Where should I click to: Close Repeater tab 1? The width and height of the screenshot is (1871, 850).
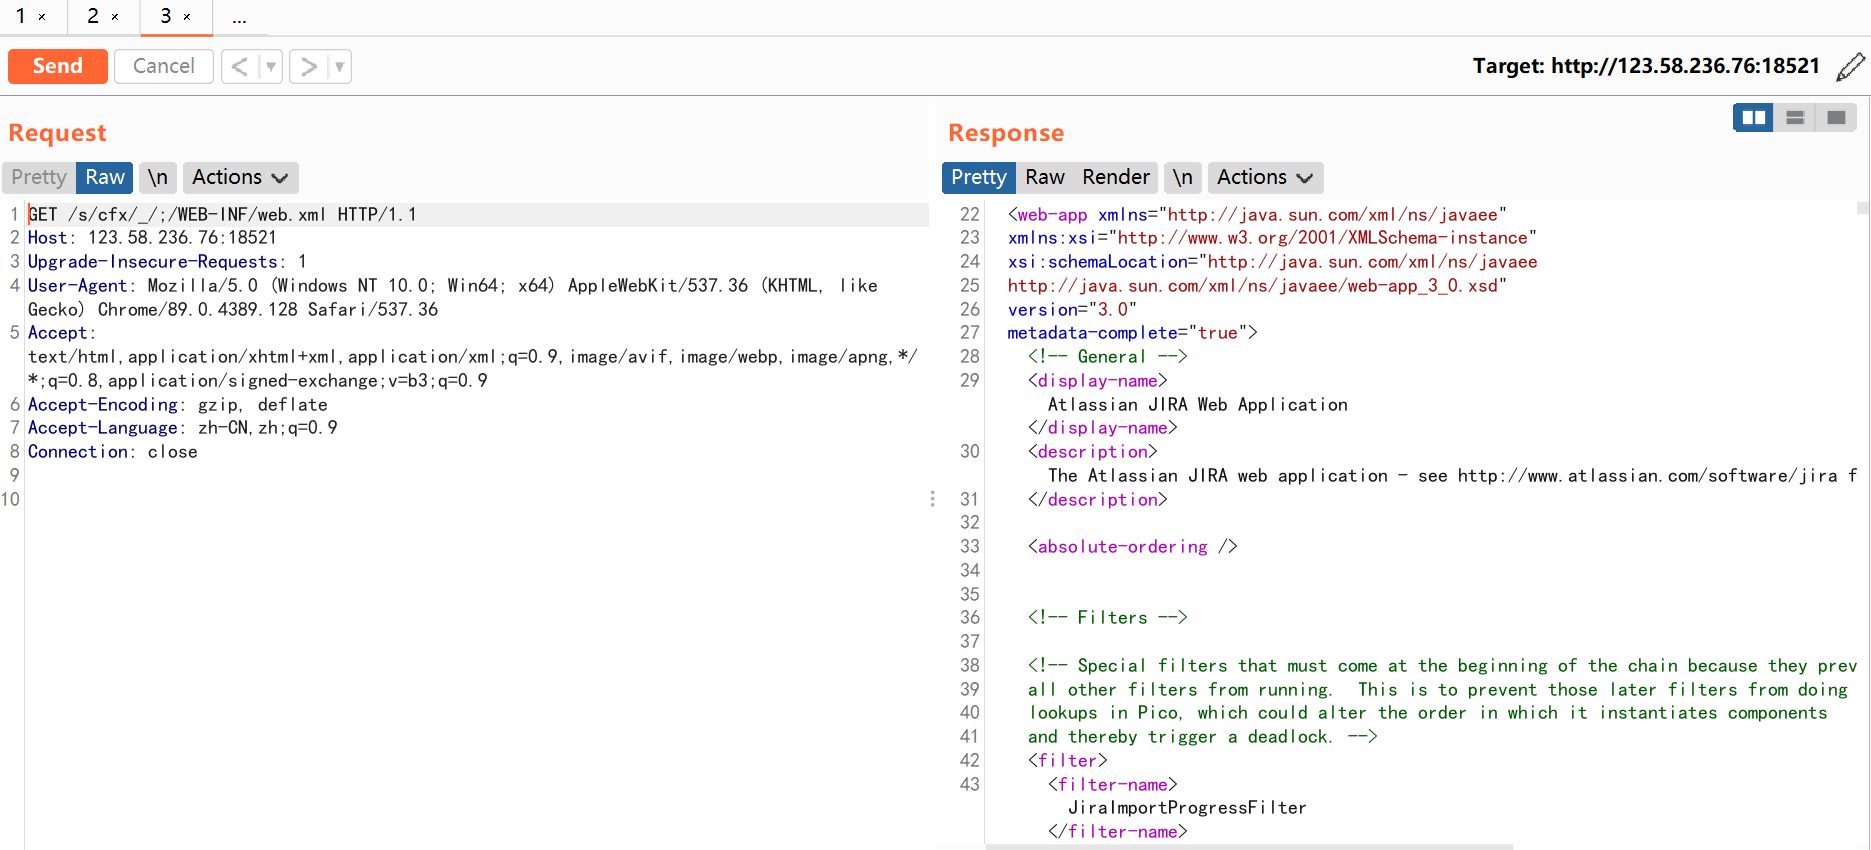pos(42,17)
